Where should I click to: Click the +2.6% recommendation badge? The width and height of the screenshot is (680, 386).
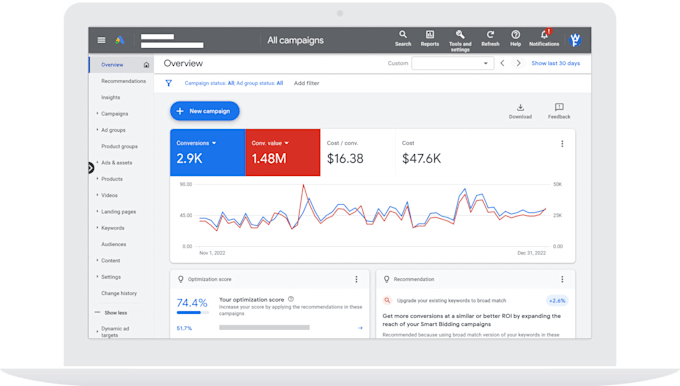[557, 301]
